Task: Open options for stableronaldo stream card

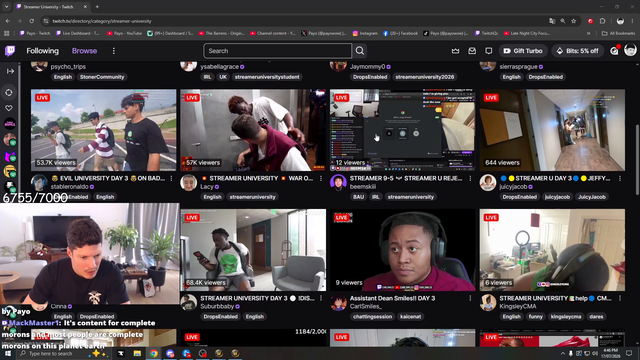Action: (171, 178)
